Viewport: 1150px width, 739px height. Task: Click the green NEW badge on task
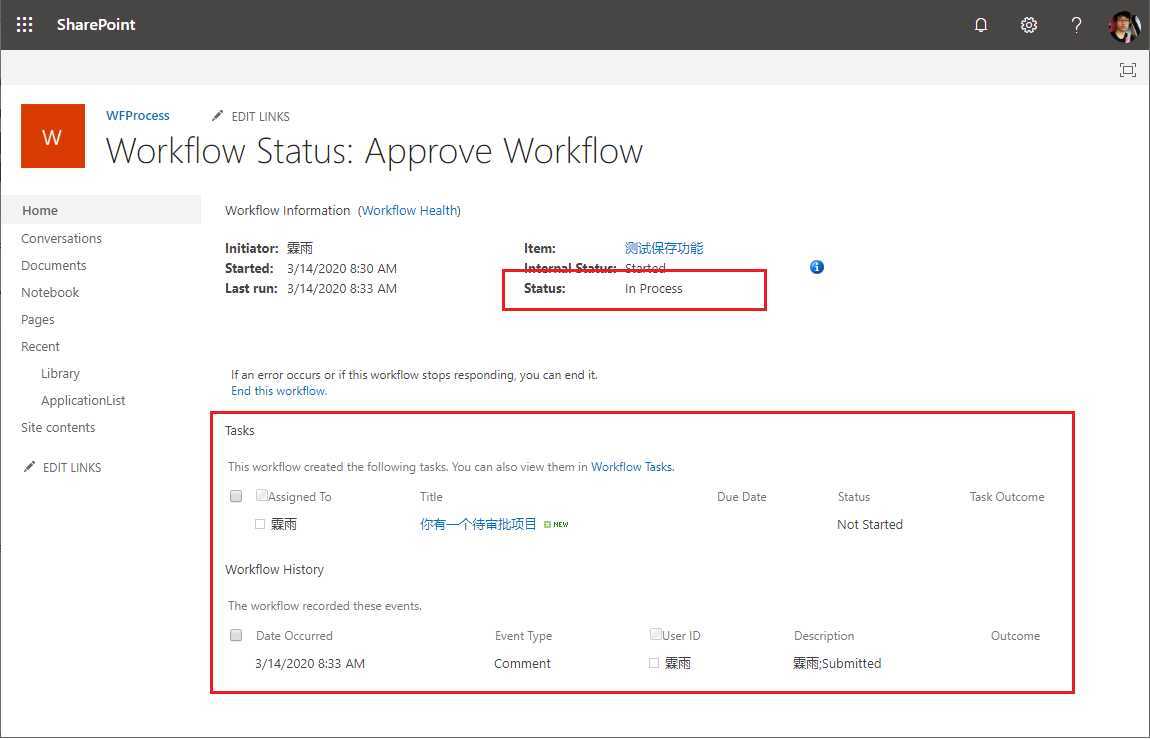(x=556, y=524)
